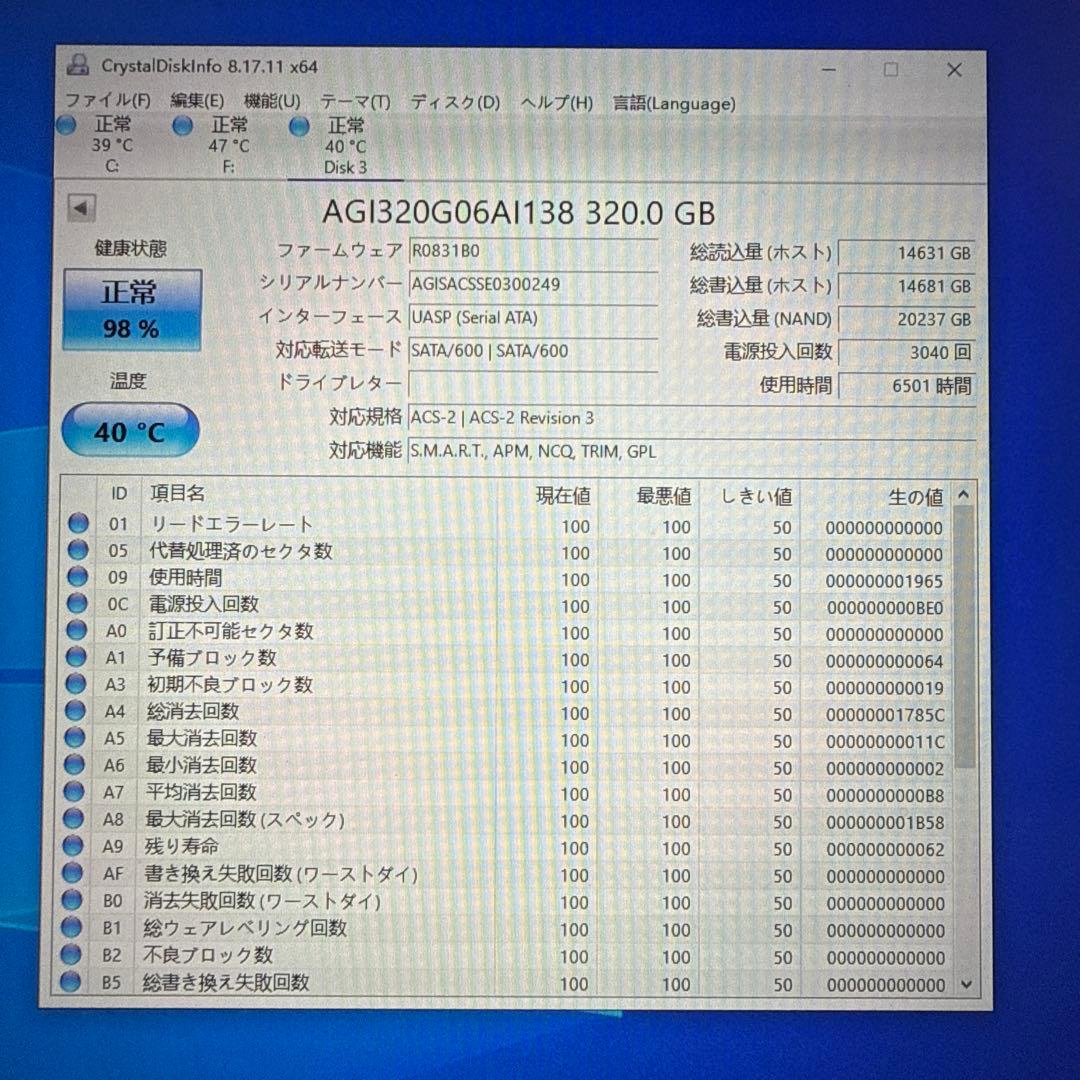The height and width of the screenshot is (1080, 1080).
Task: Click the SMART list scroll up arrow
Action: click(964, 495)
